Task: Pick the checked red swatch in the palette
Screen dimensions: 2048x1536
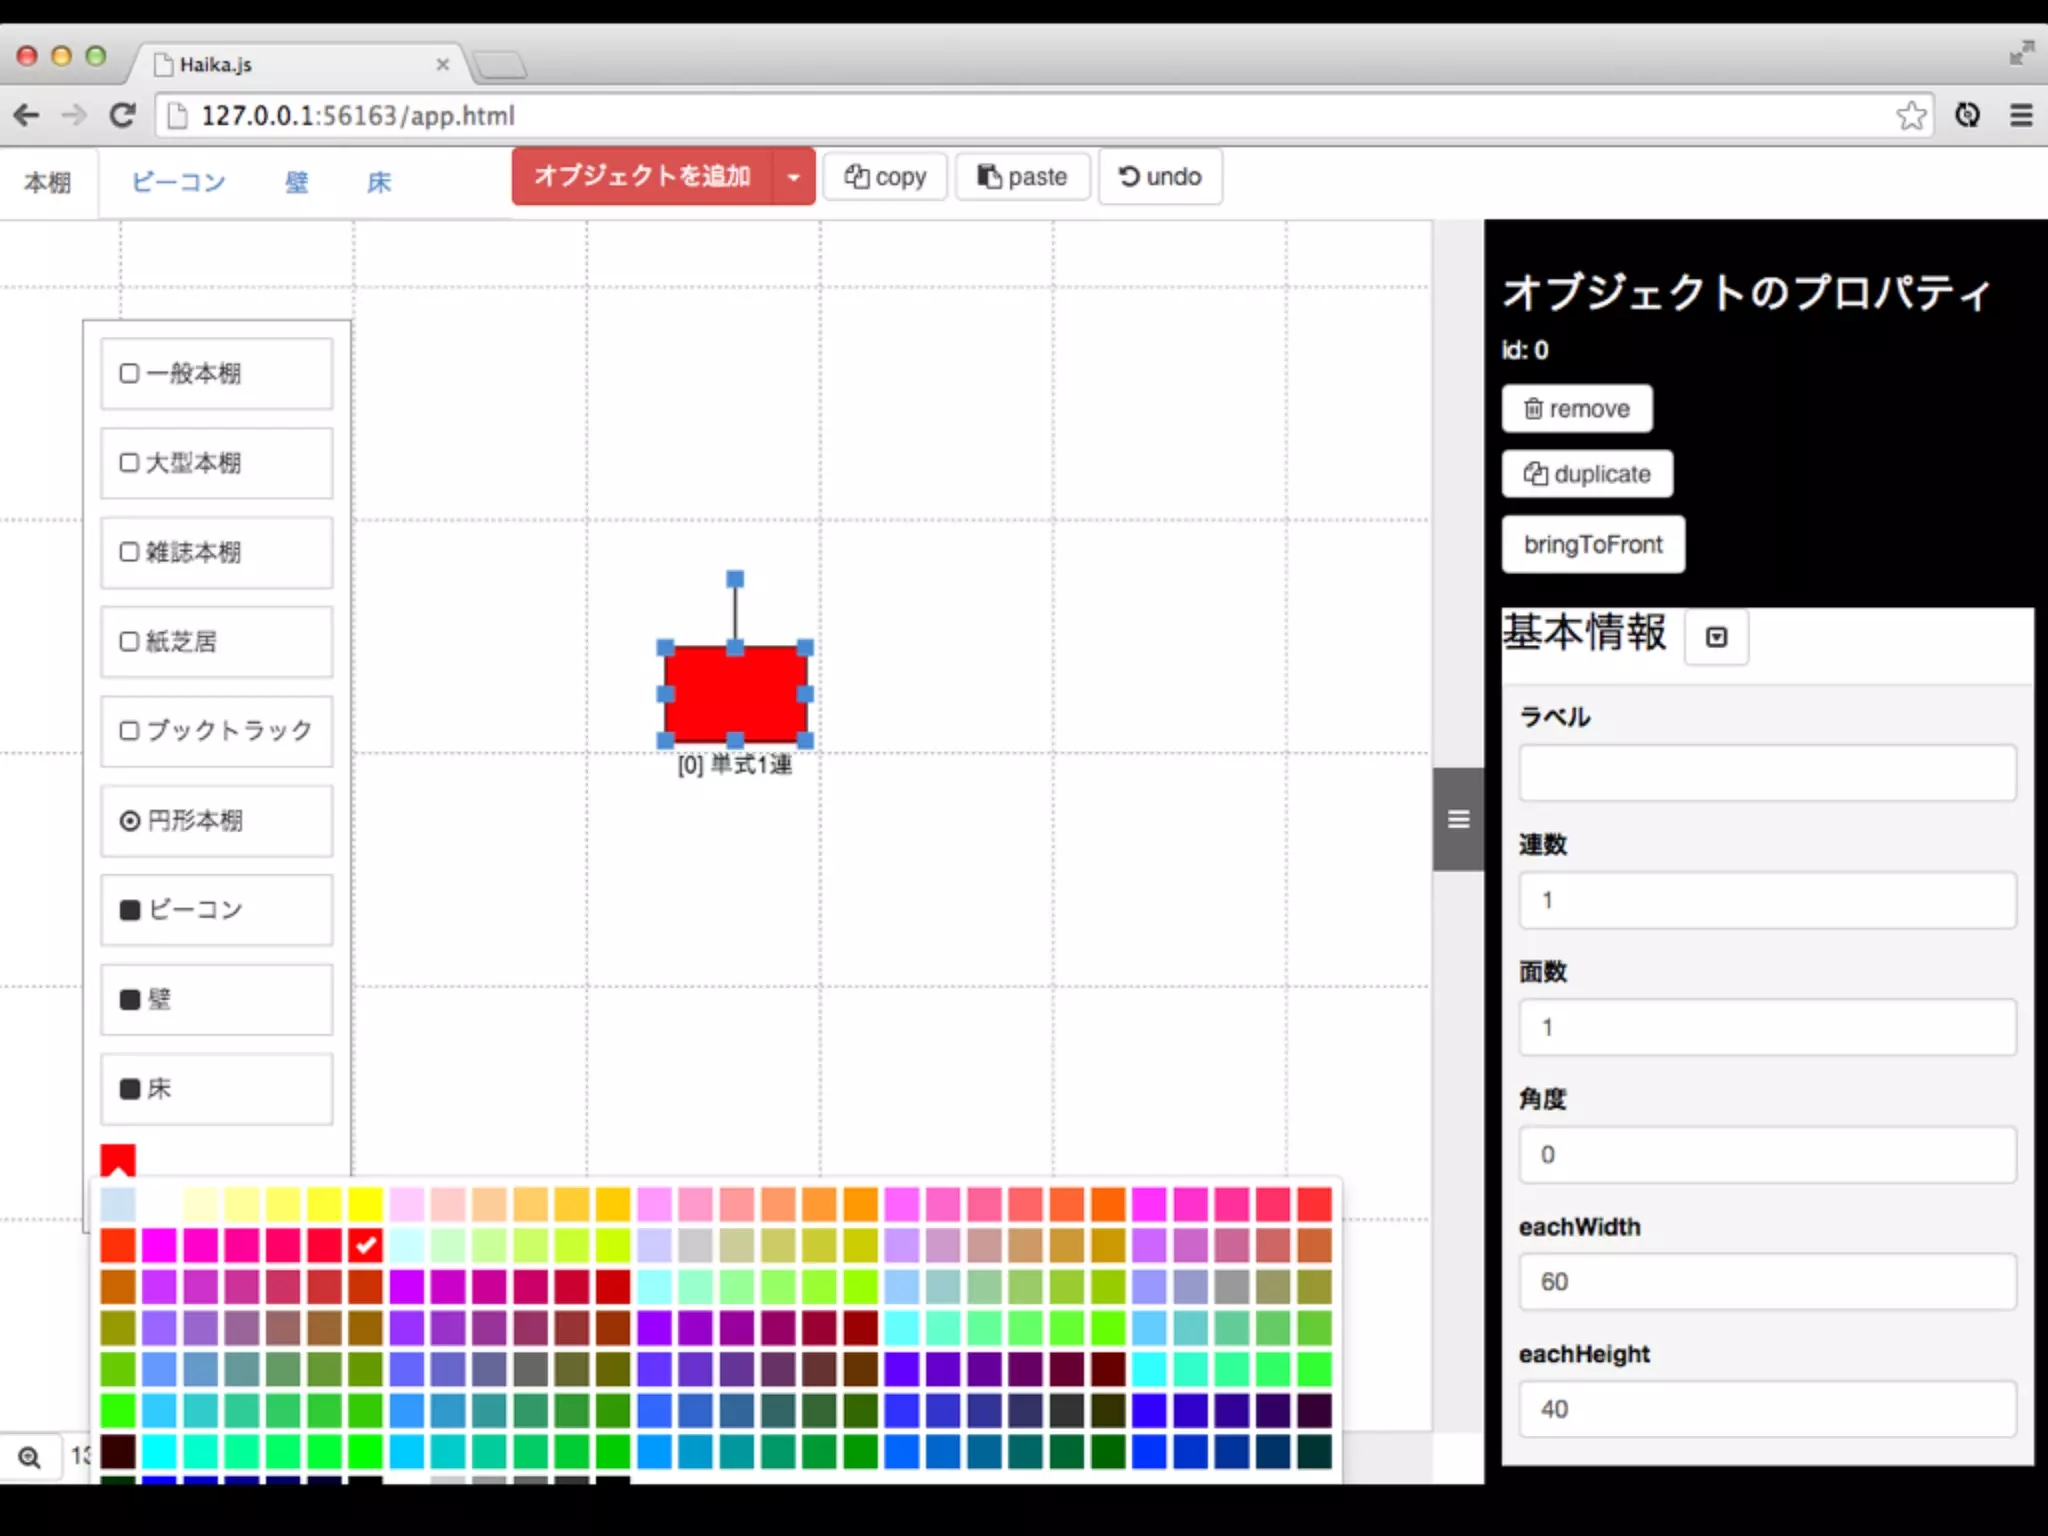Action: [366, 1245]
